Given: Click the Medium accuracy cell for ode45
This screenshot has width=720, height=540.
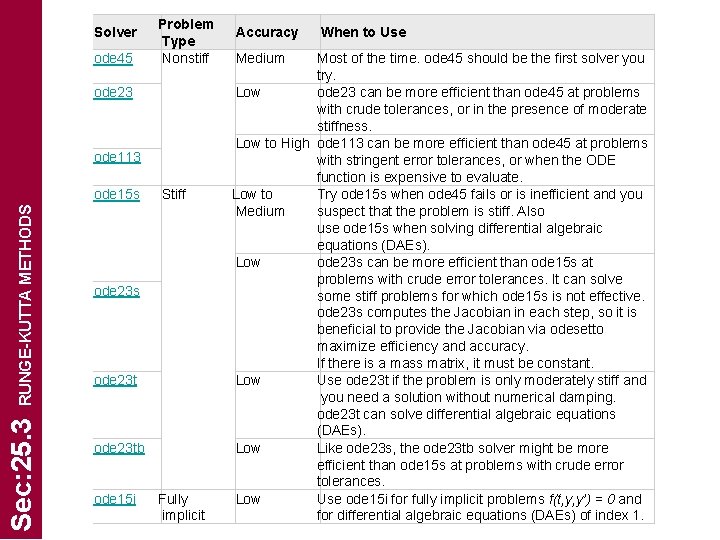Looking at the screenshot, I should [x=260, y=58].
